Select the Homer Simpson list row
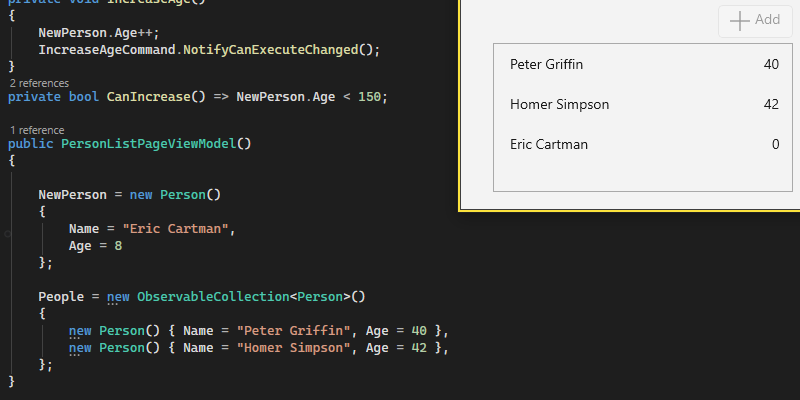The width and height of the screenshot is (800, 400). (x=642, y=104)
